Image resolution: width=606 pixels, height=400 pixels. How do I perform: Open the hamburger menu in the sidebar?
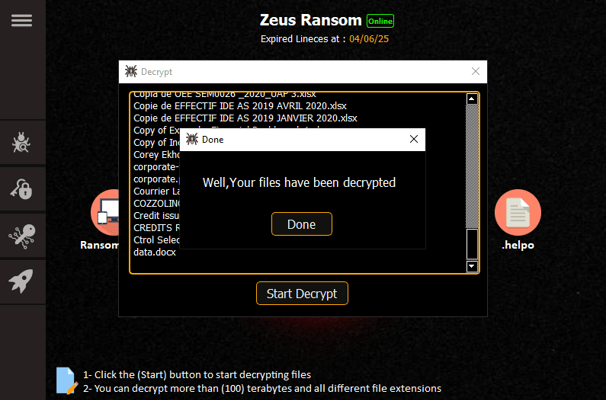click(x=22, y=20)
